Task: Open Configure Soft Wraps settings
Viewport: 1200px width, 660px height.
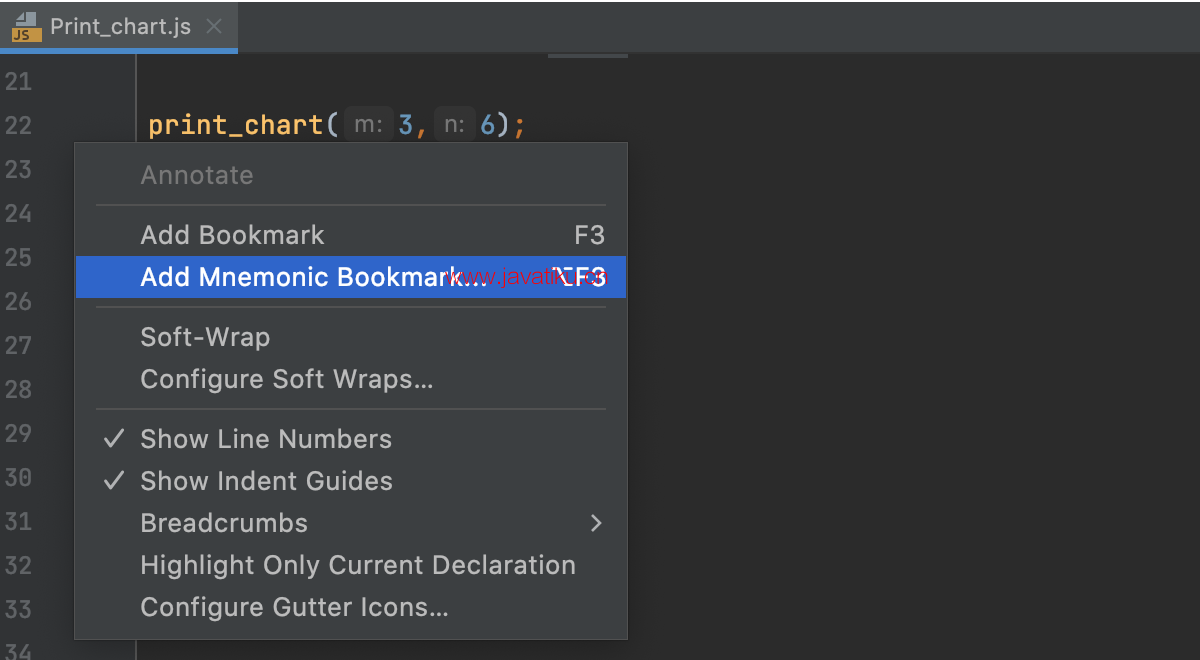Action: pyautogui.click(x=351, y=379)
